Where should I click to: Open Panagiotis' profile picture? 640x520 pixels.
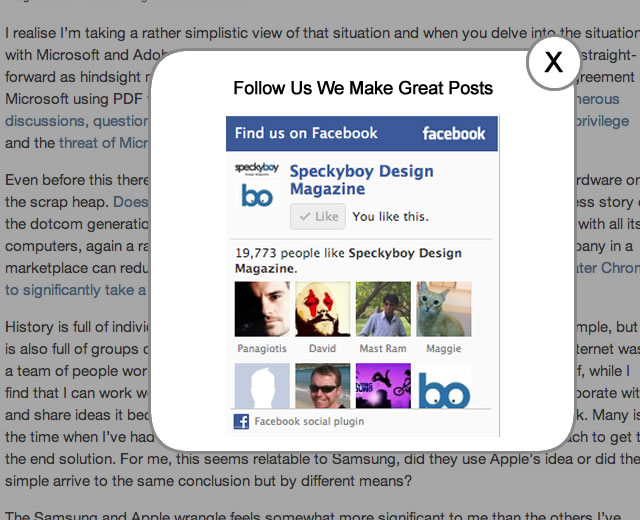coord(262,309)
